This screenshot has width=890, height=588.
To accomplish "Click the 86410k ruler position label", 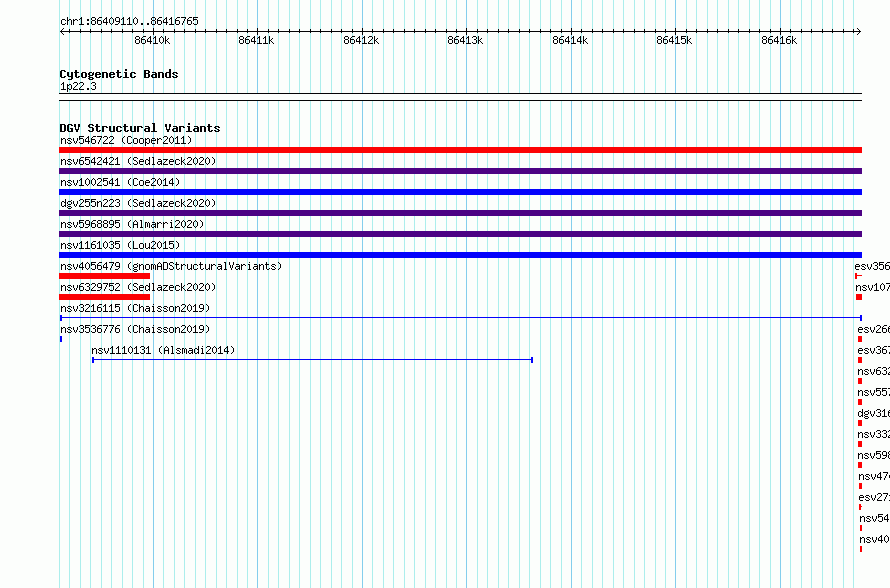I will (152, 40).
